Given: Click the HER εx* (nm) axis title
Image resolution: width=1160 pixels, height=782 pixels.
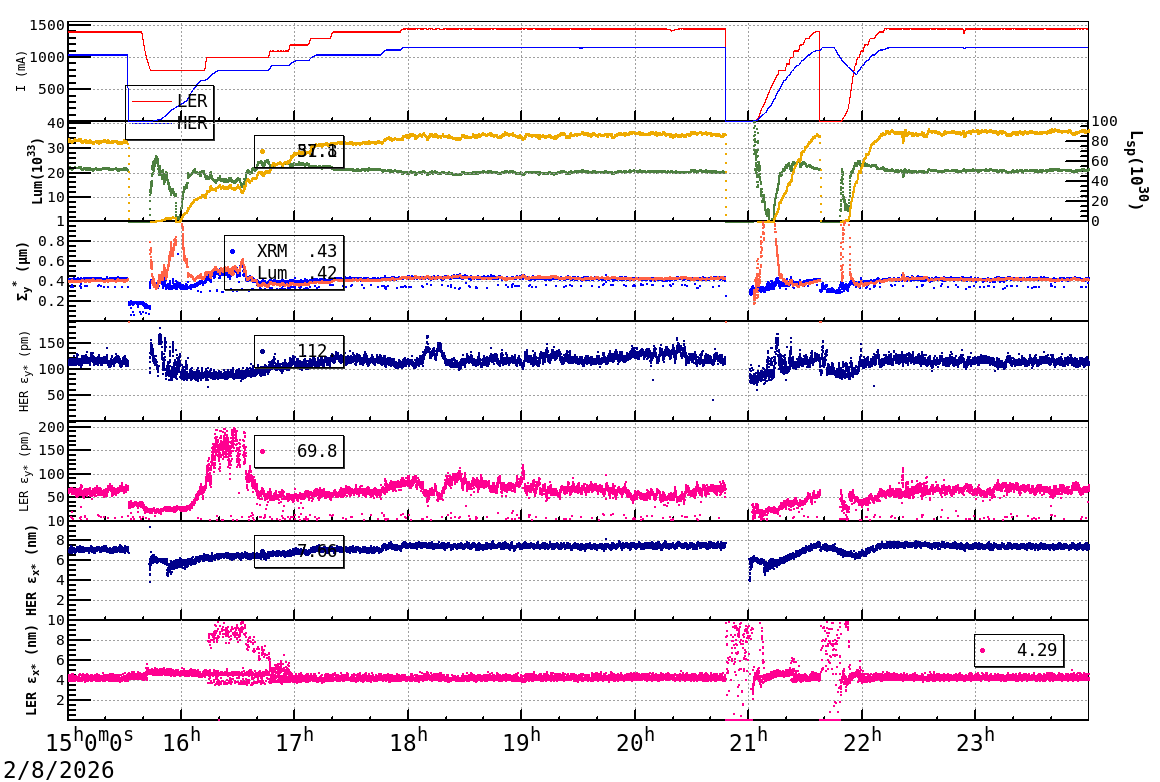Looking at the screenshot, I should [x=31, y=570].
